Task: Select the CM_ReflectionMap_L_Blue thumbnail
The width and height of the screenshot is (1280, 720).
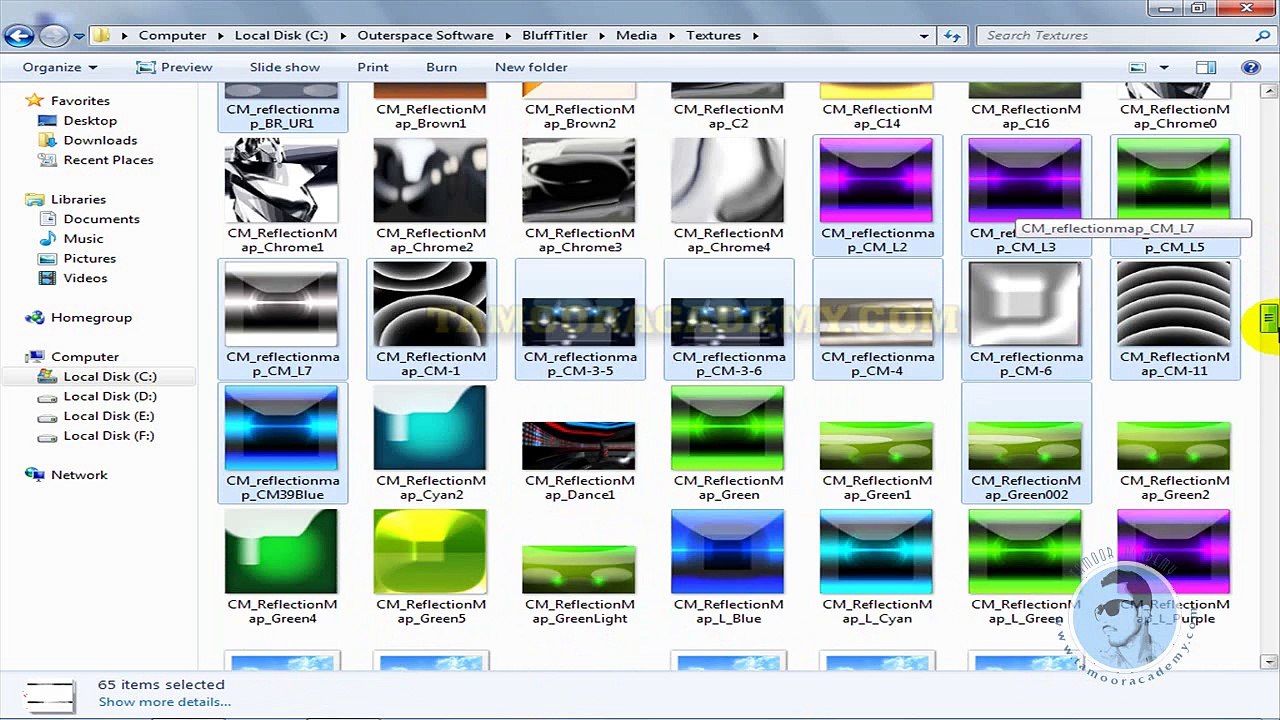Action: point(728,553)
